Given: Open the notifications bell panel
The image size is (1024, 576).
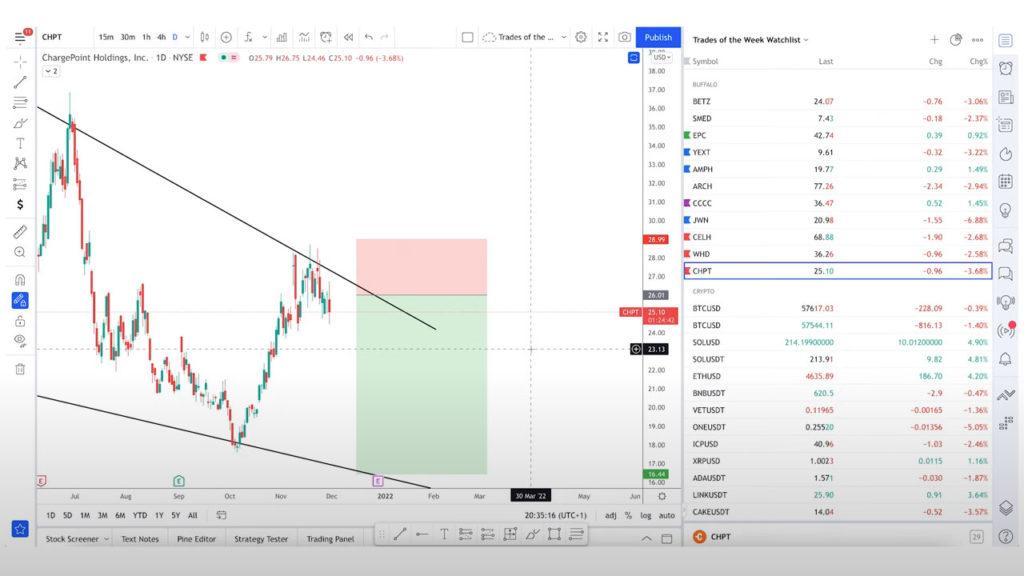Looking at the screenshot, I should [x=1006, y=359].
